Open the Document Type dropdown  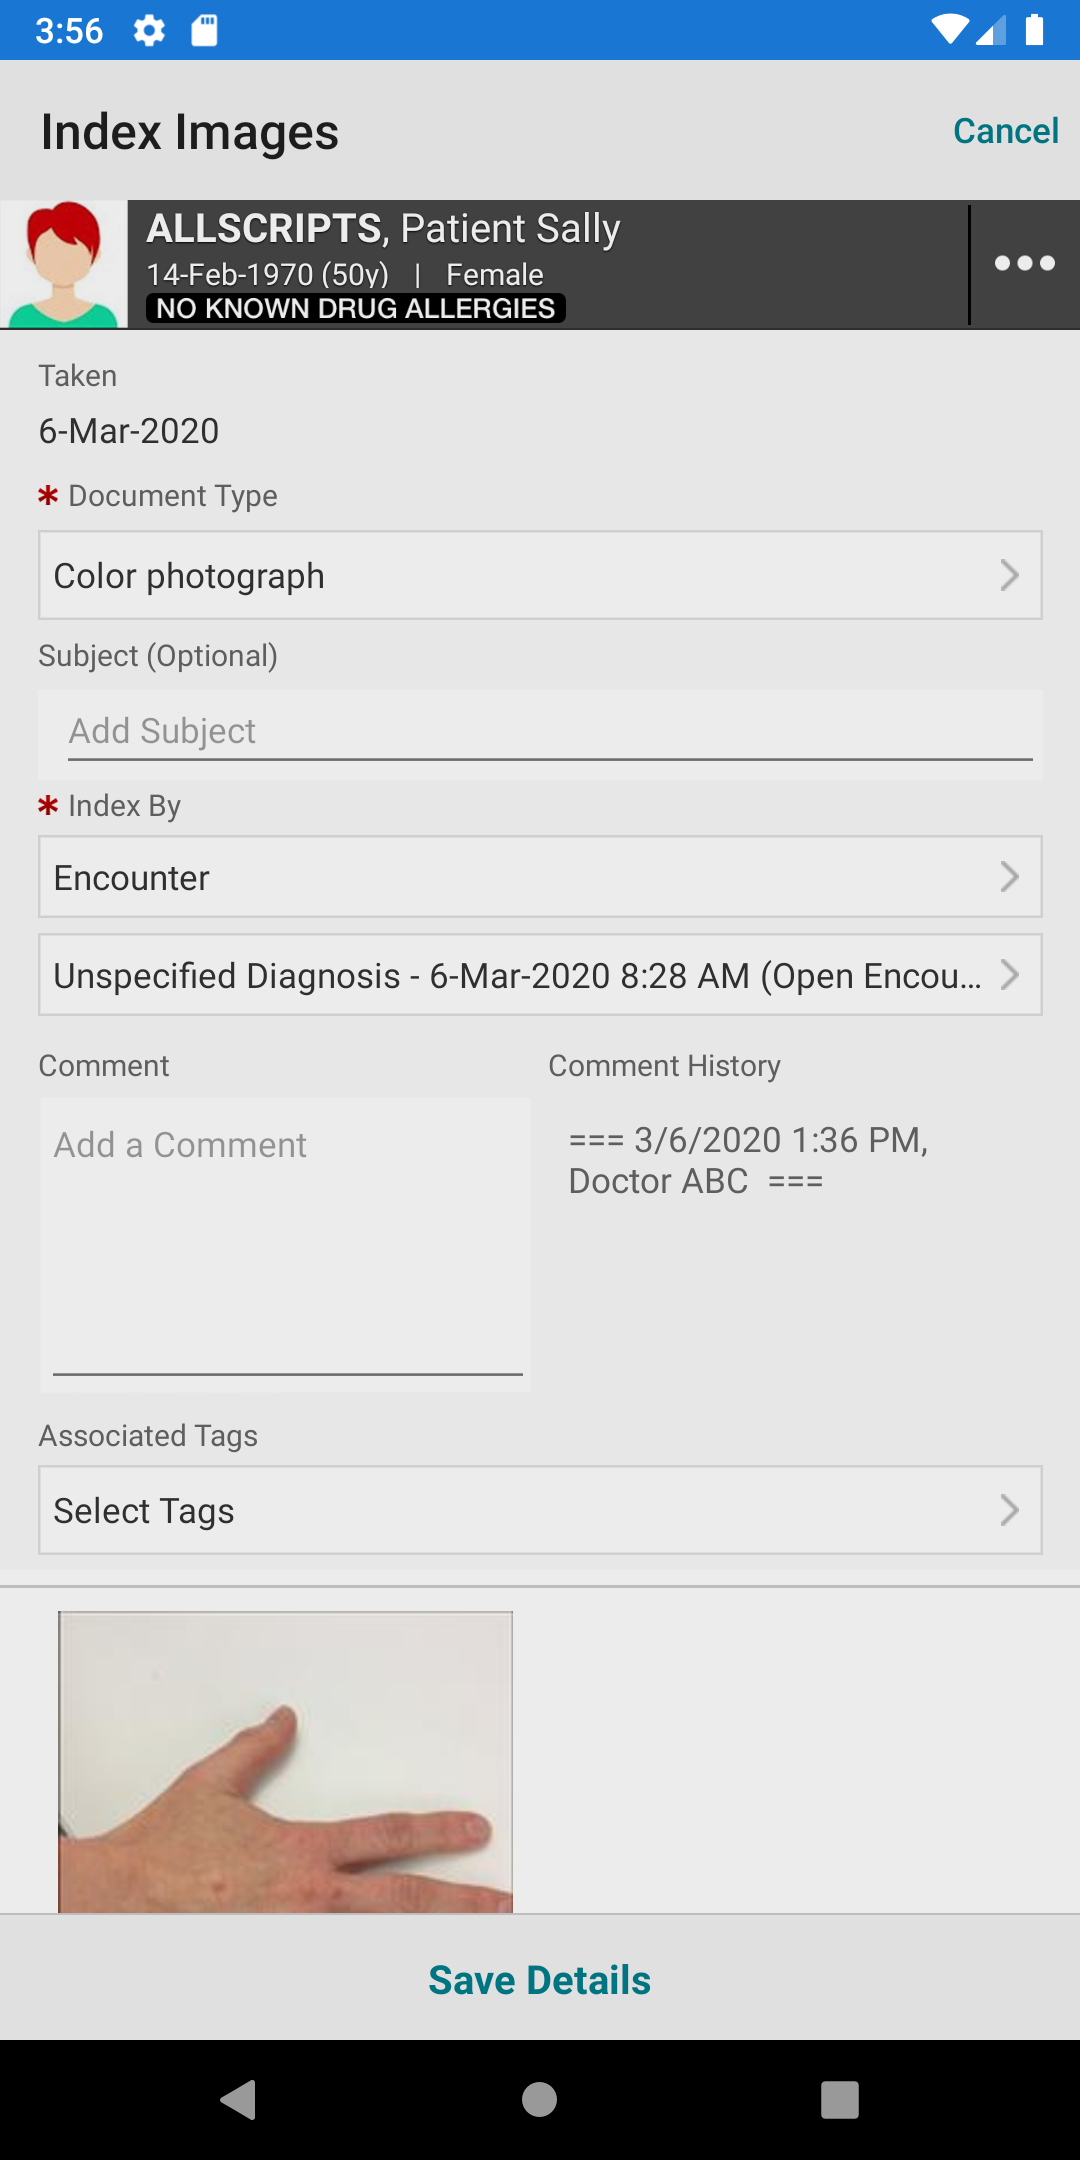coord(540,575)
